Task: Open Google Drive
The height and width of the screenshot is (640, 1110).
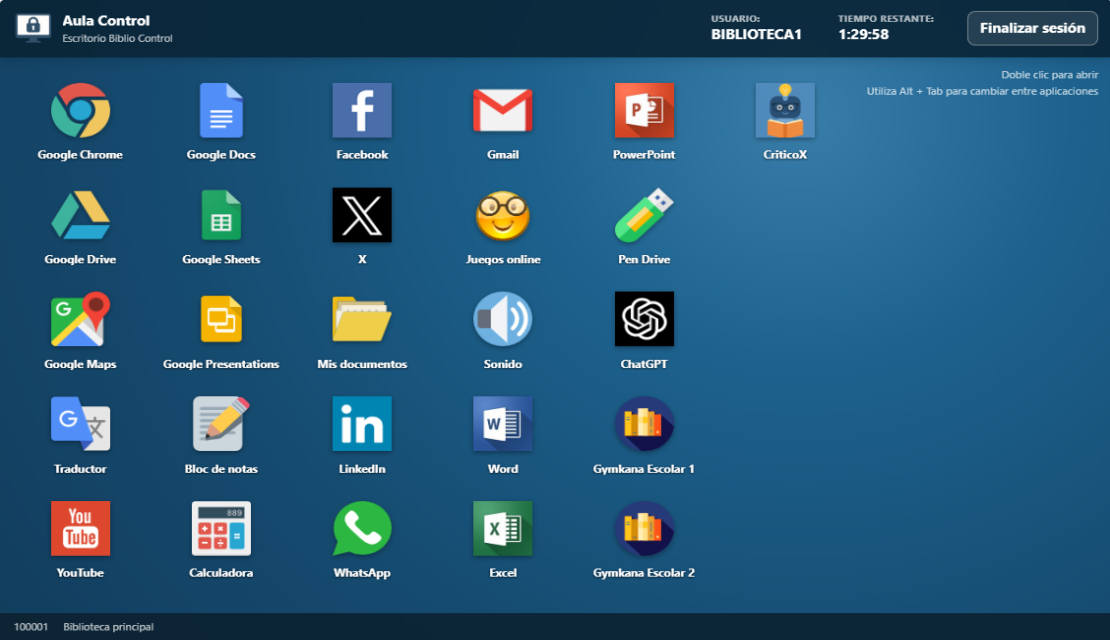Action: point(80,215)
